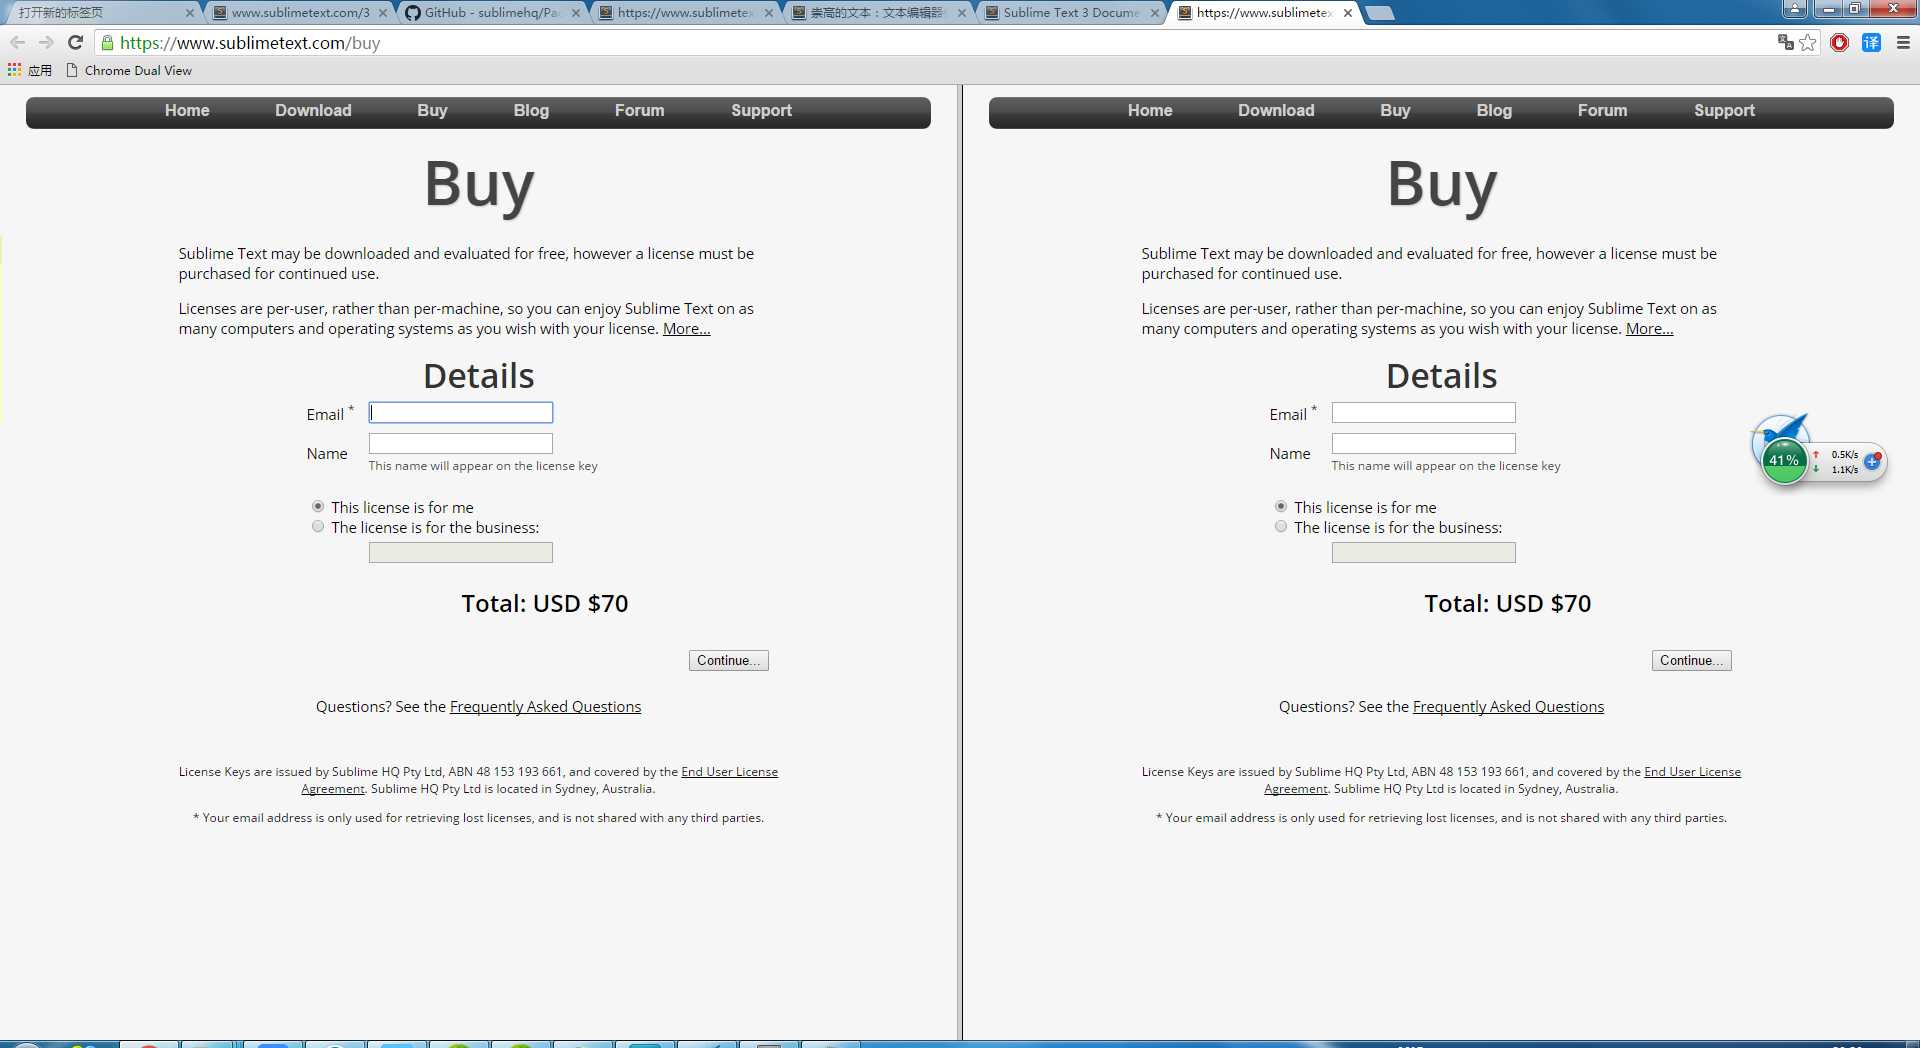Click 'Total: USD $70' text in left pane
This screenshot has height=1048, width=1920.
click(x=545, y=604)
